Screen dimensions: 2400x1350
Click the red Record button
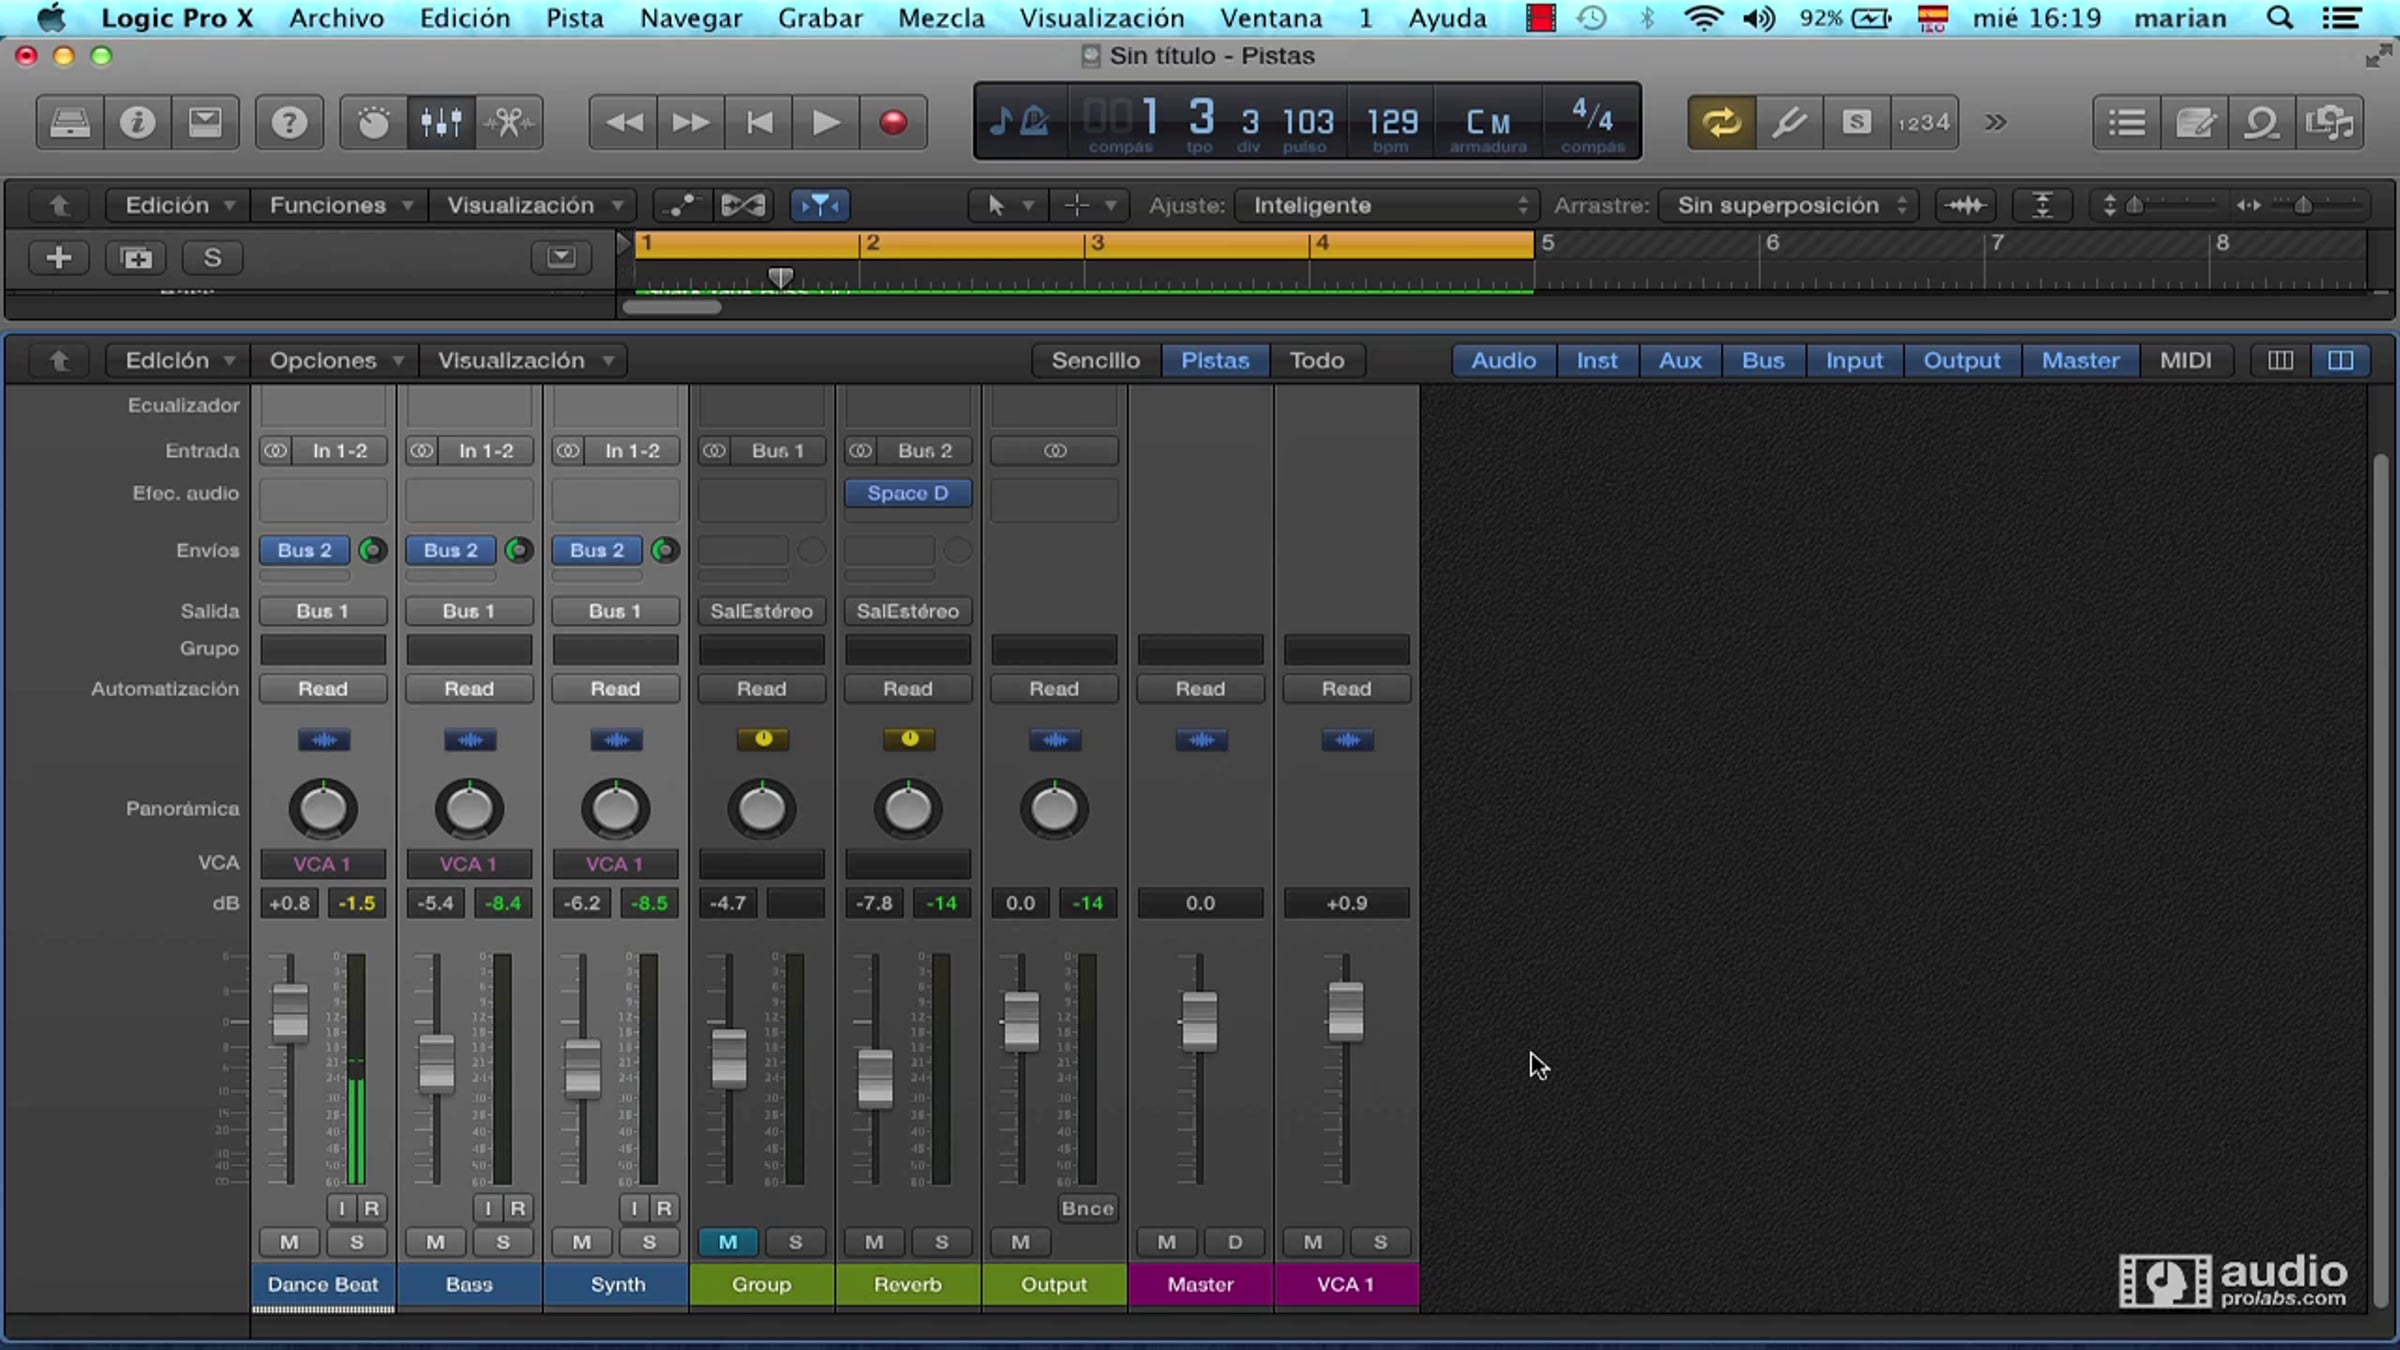click(893, 122)
